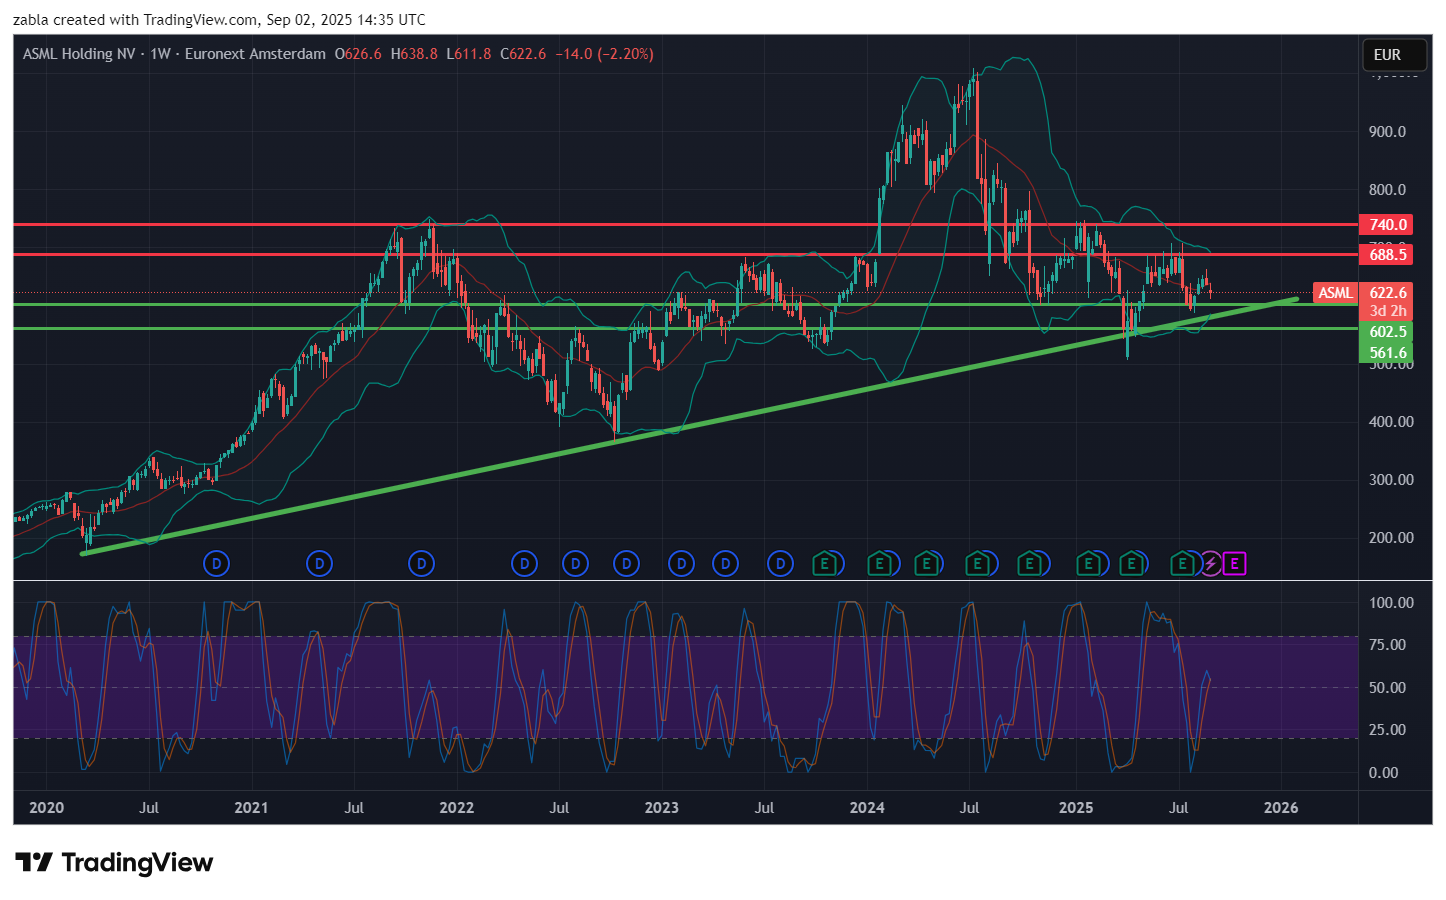1446x900 pixels.
Task: Click the last dividend D marker before 2023
Action: [626, 564]
